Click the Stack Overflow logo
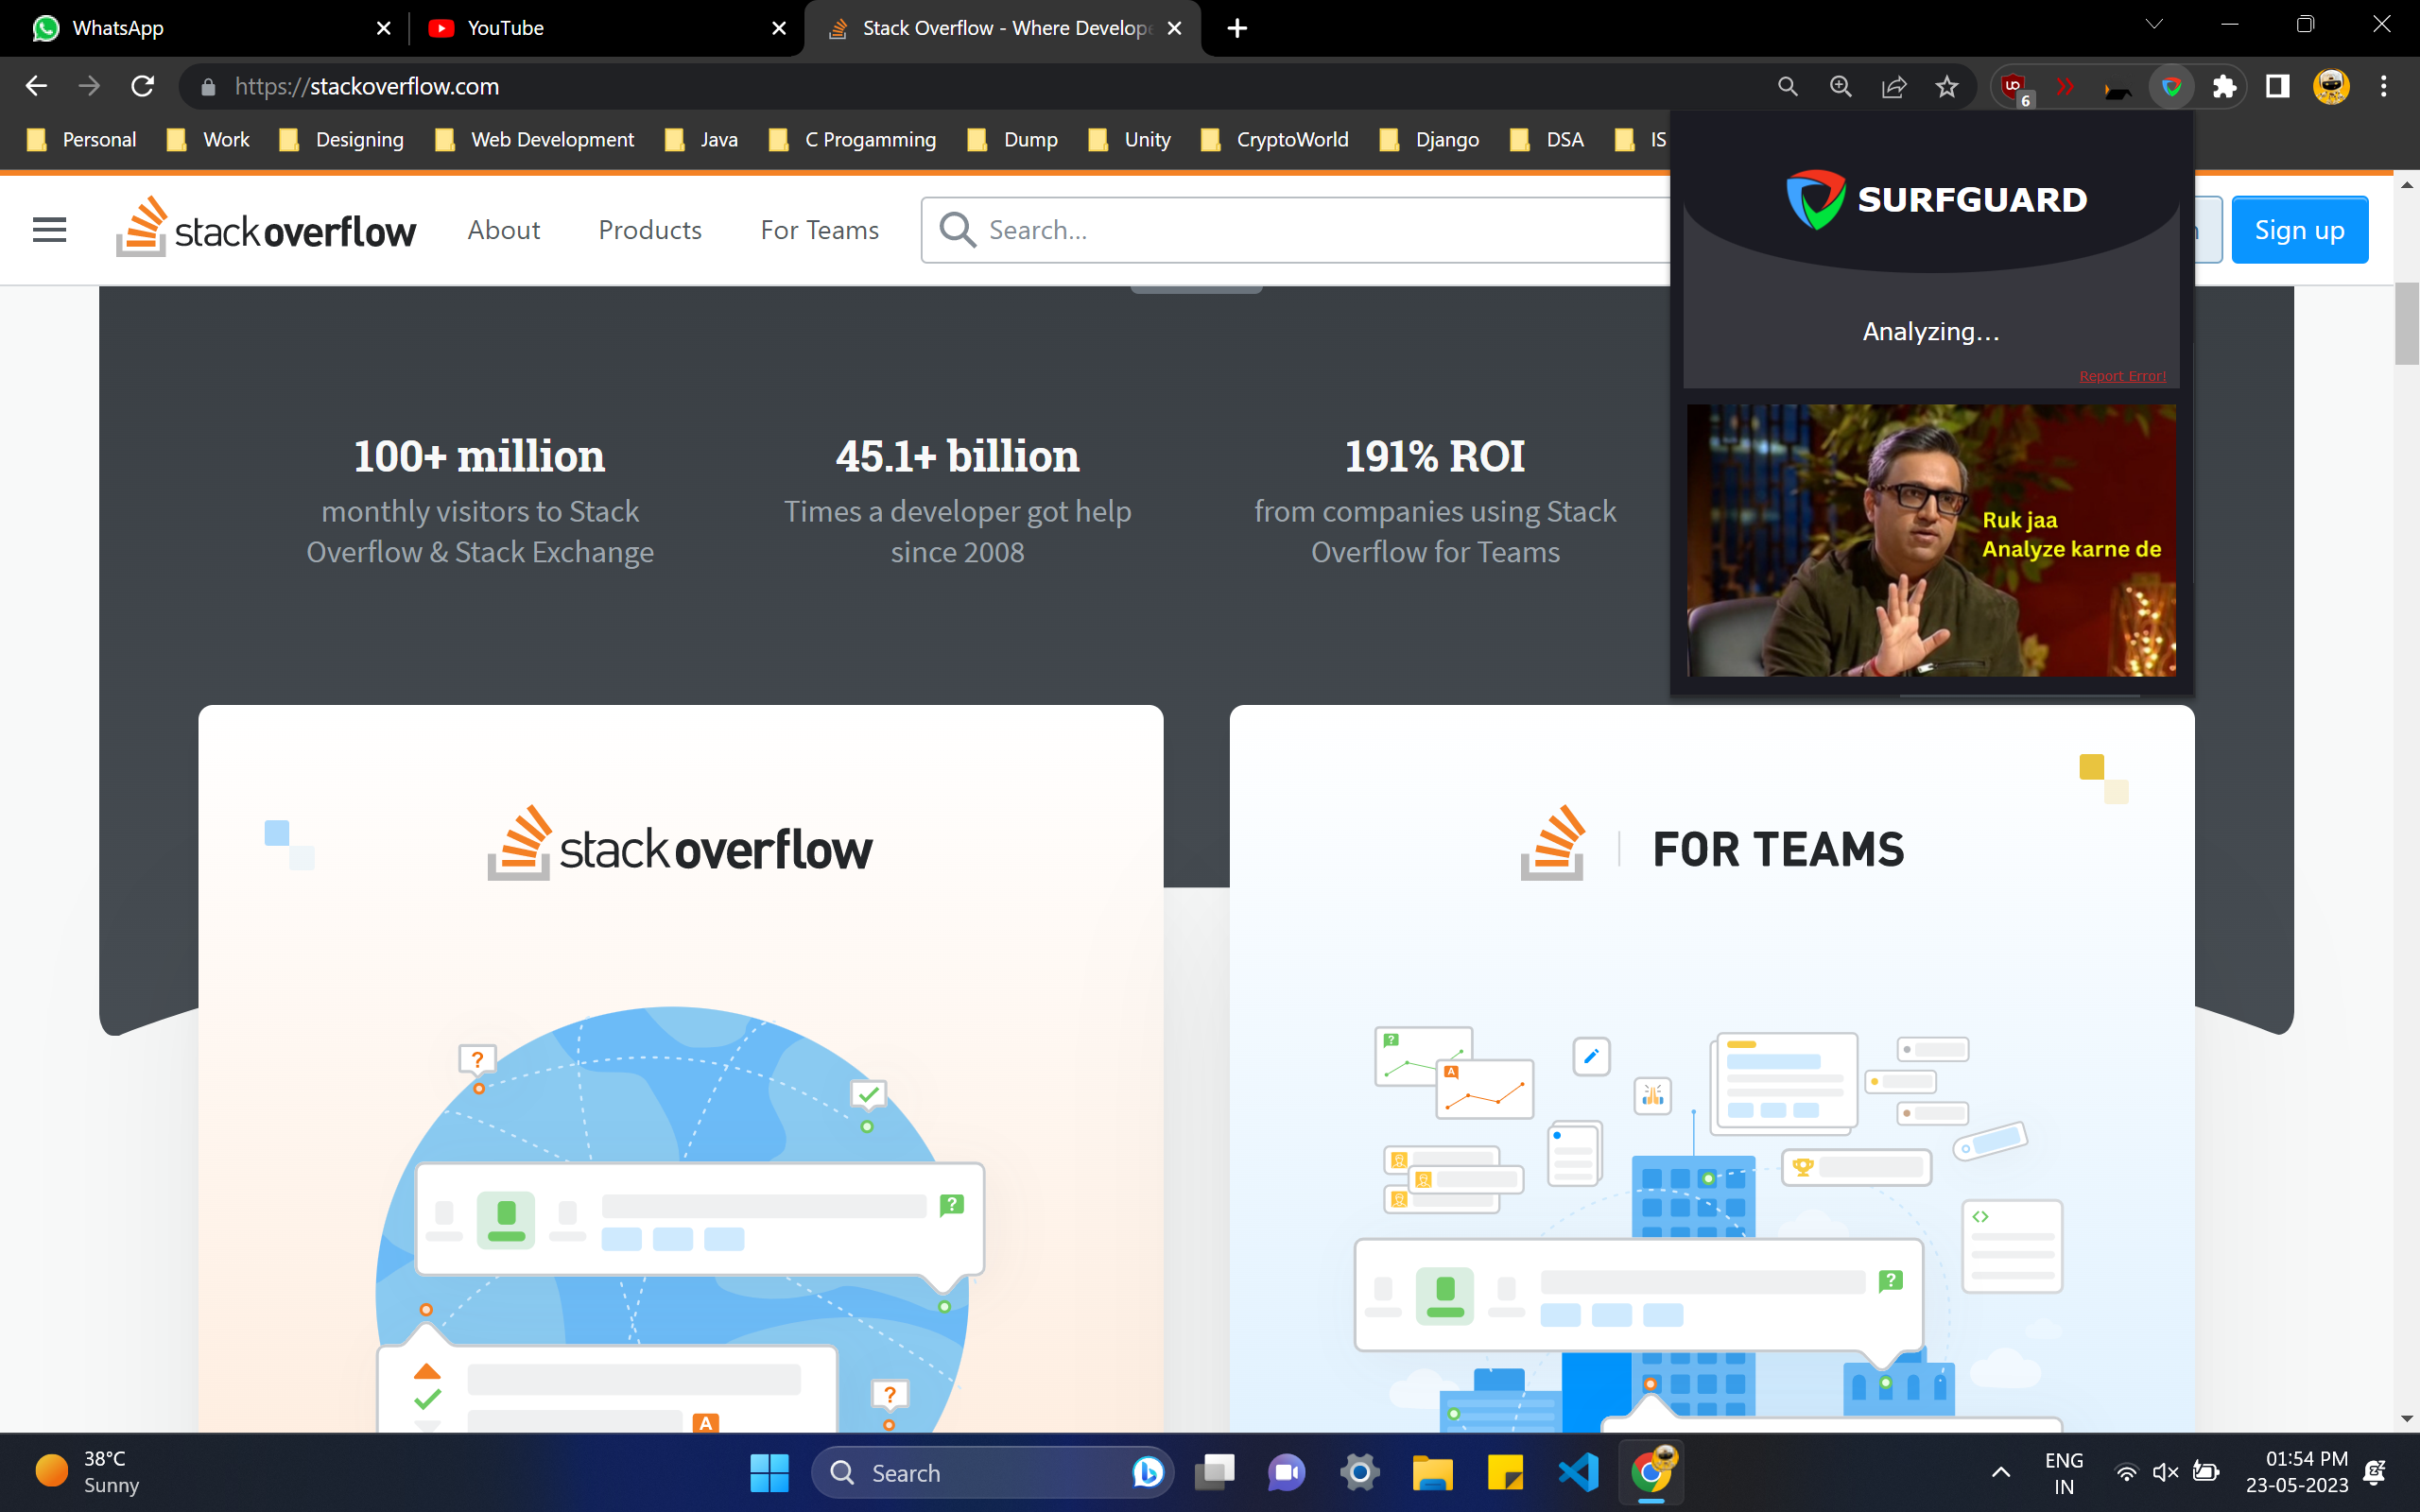This screenshot has width=2420, height=1512. 266,229
